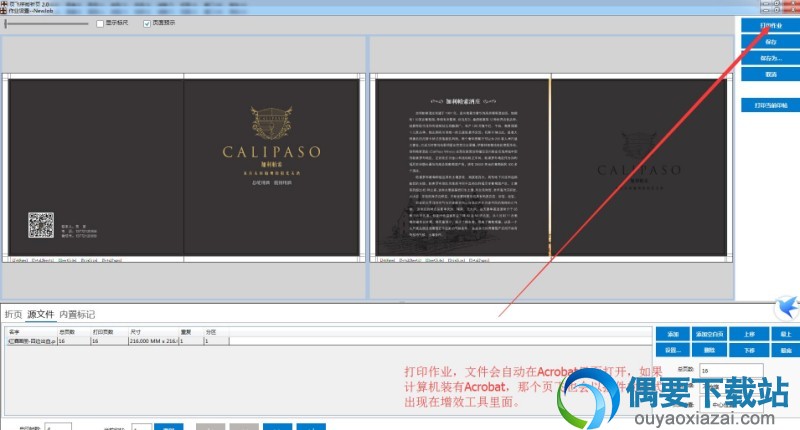This screenshot has height=430, width=800.
Task: Click the 重复 (repeat) column header
Action: (x=191, y=332)
